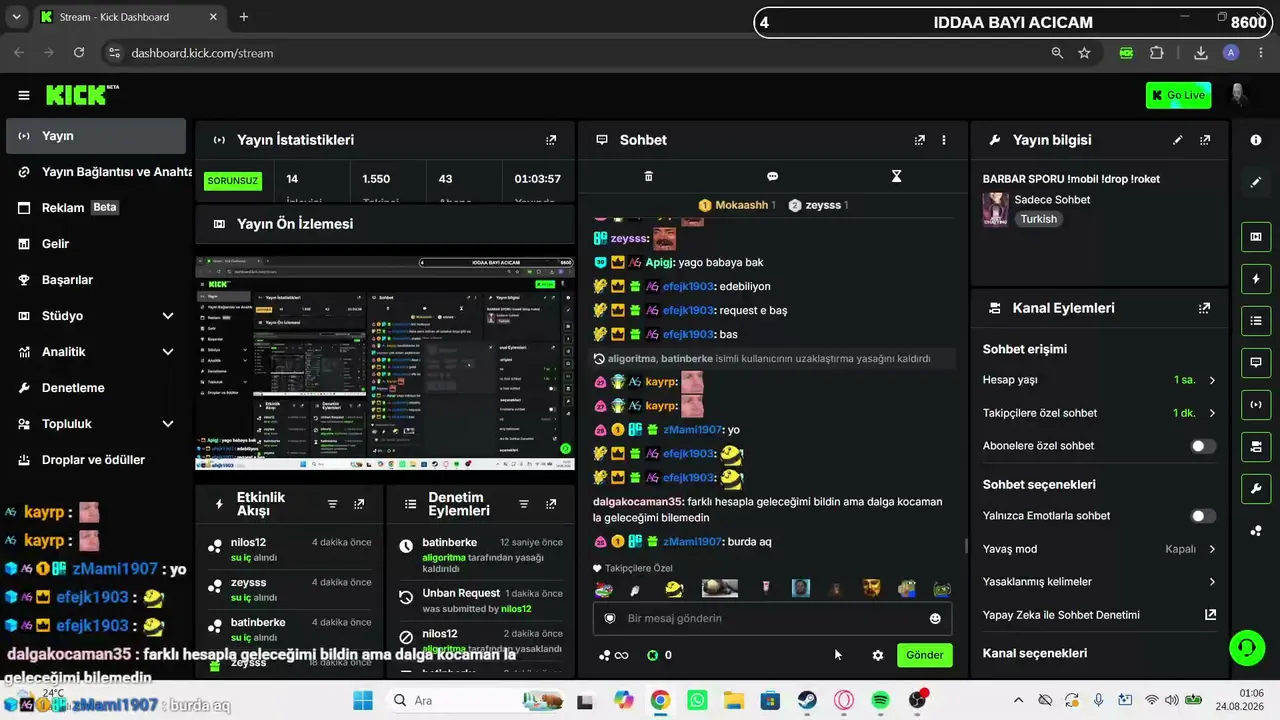Open Başarılar sidebar item
Screen dimensions: 1280x720
coord(96,280)
